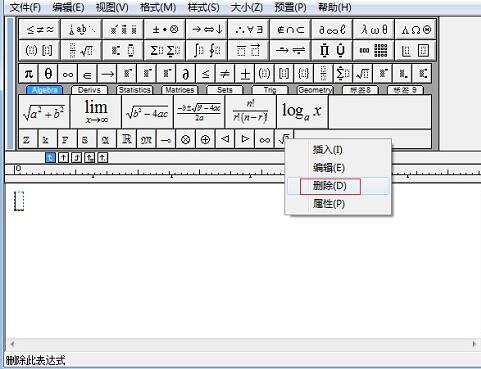Open the fraction and radical templates palette

[x=81, y=50]
